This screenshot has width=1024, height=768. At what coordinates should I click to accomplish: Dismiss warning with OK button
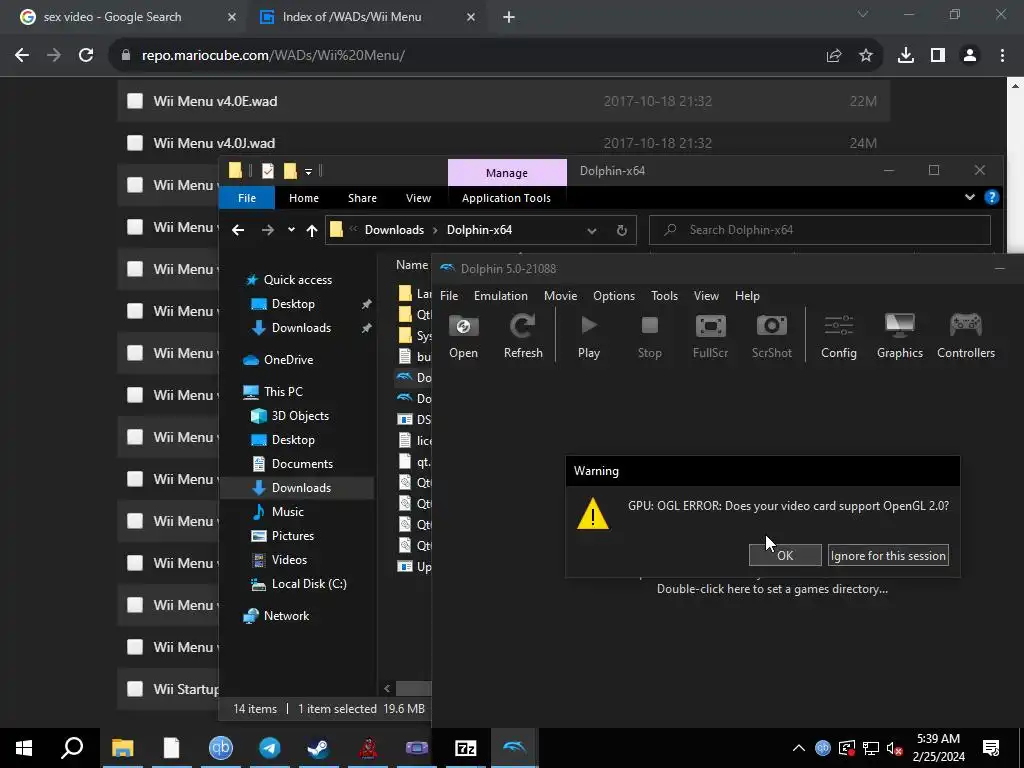click(x=785, y=555)
